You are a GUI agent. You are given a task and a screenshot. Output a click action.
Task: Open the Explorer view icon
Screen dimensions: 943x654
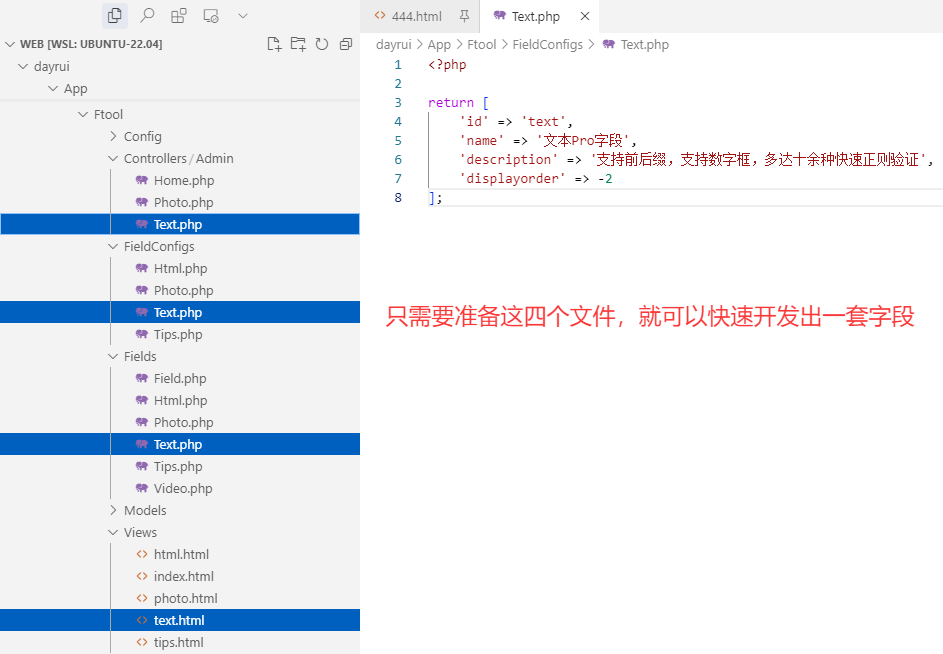click(x=114, y=16)
